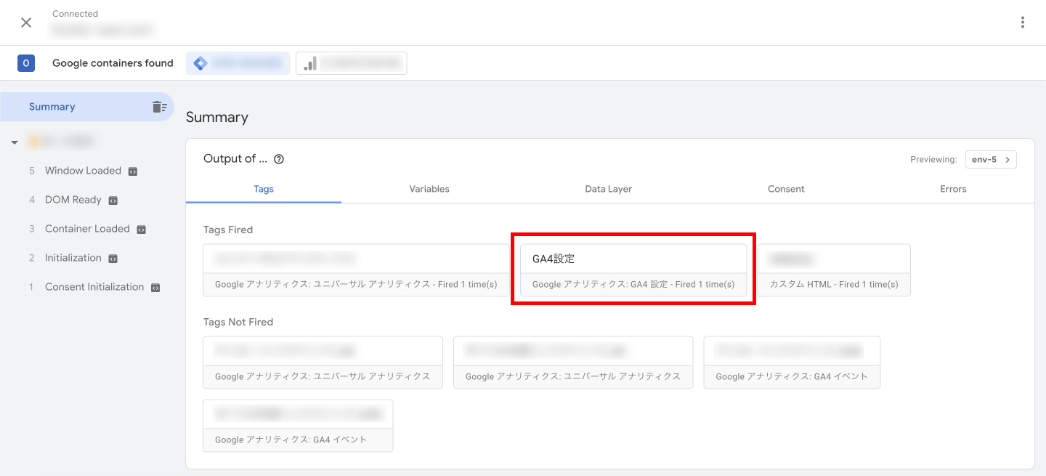1046x476 pixels.
Task: Switch to the Tags tab
Action: tap(264, 189)
